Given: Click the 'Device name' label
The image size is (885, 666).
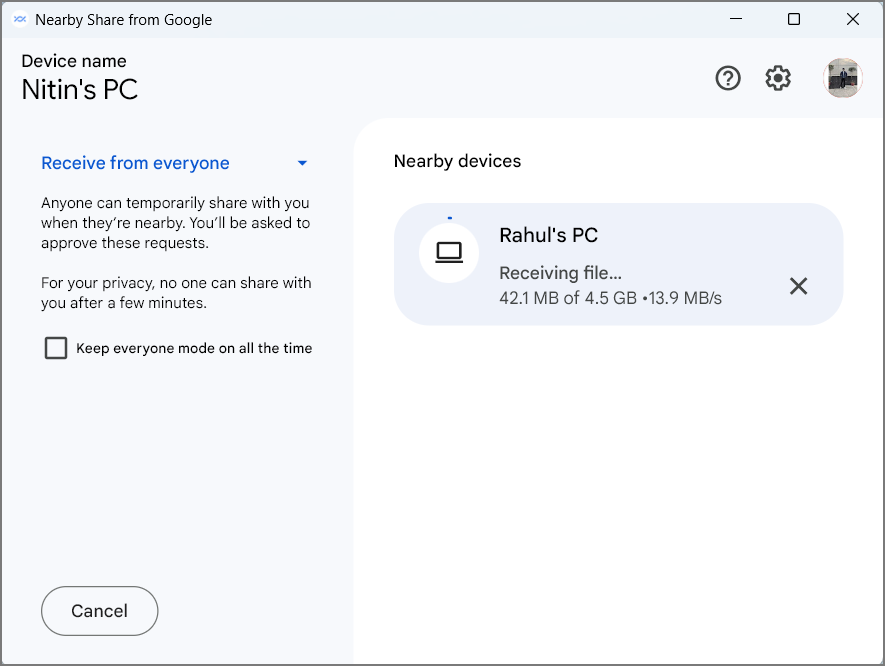Looking at the screenshot, I should (x=74, y=61).
